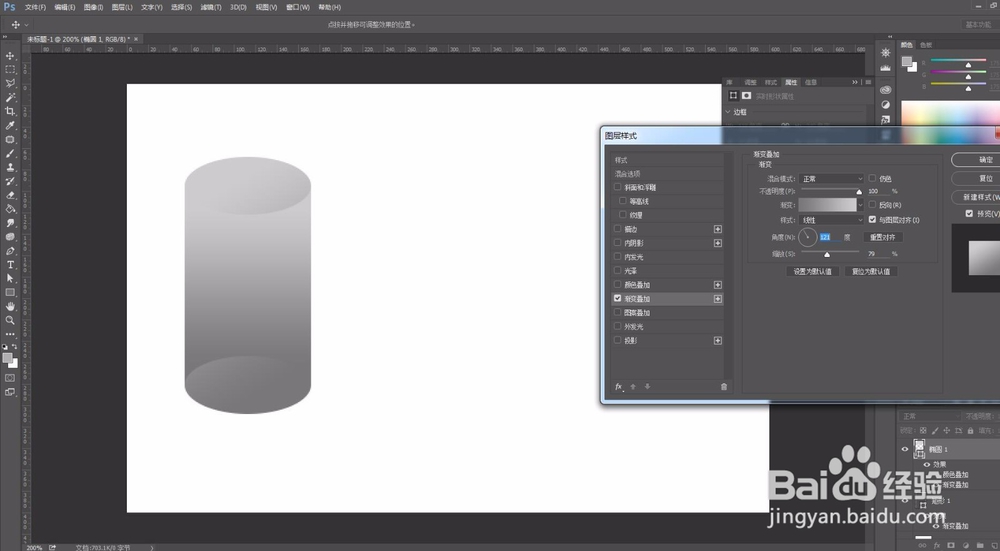Open the Adjustments half-circle panel icon
This screenshot has height=551, width=1000.
[x=885, y=105]
